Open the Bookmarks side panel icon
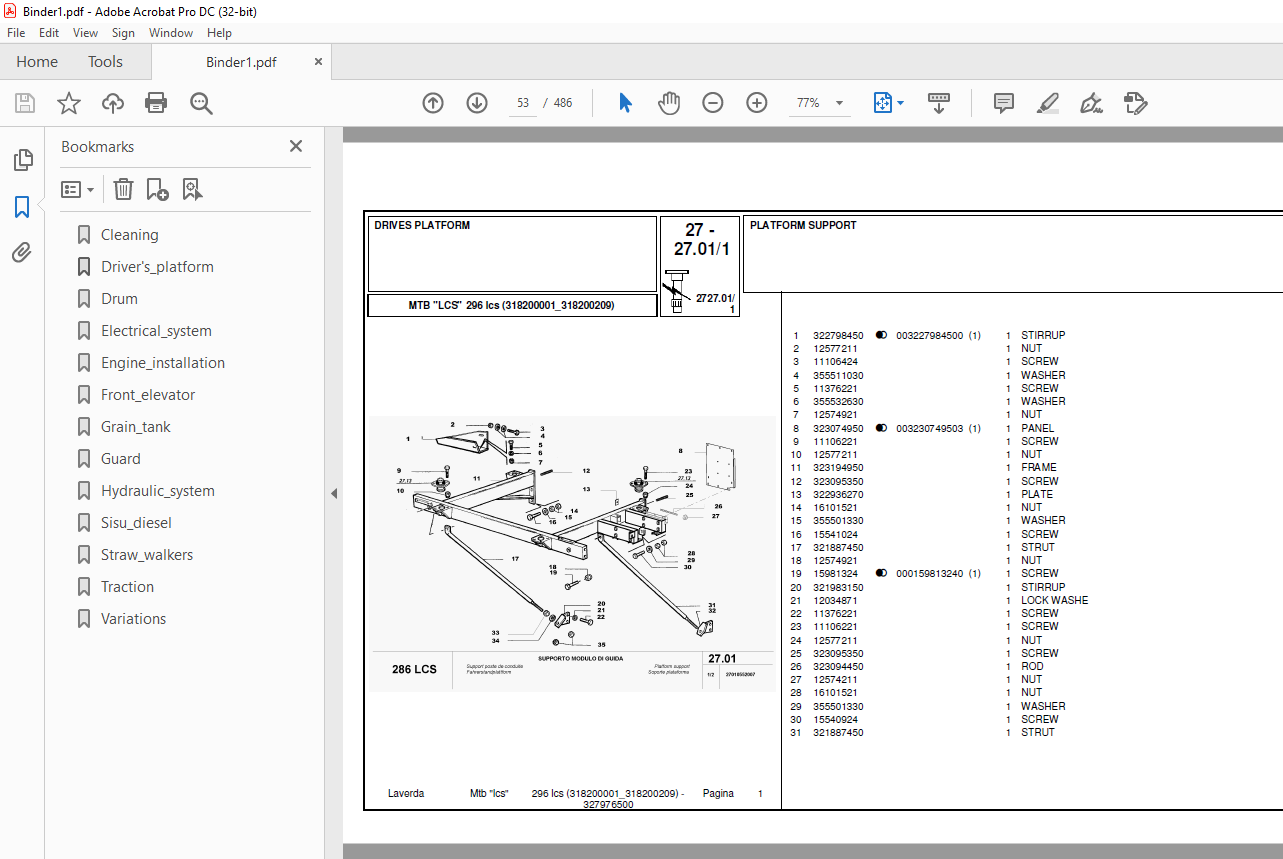The height and width of the screenshot is (859, 1283). click(x=22, y=207)
